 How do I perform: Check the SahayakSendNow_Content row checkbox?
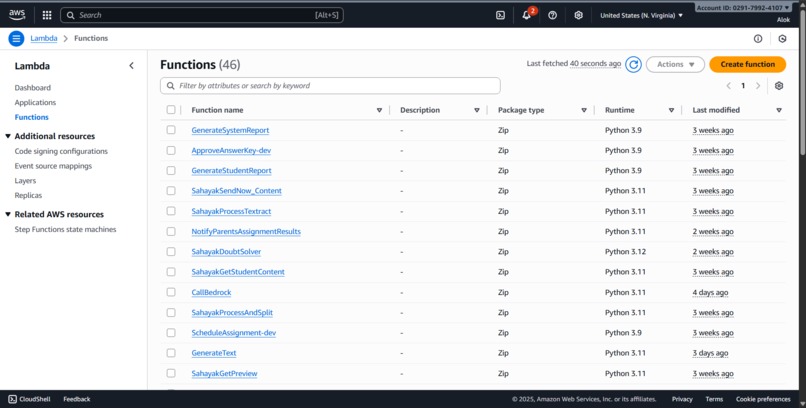171,191
